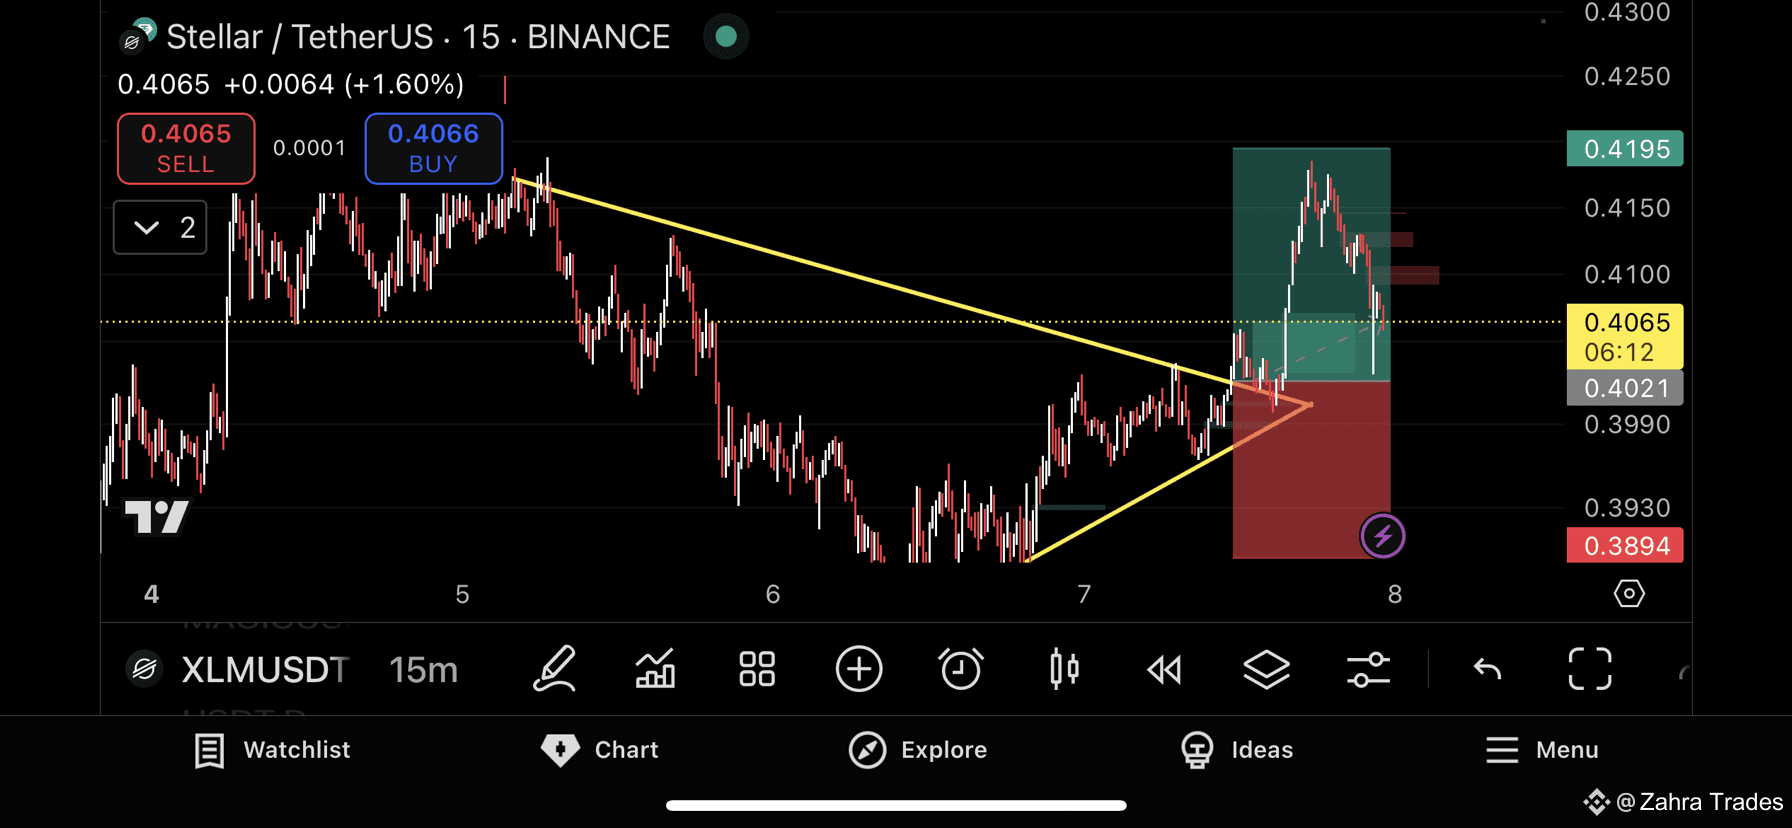Open the Explore tab

(x=918, y=750)
